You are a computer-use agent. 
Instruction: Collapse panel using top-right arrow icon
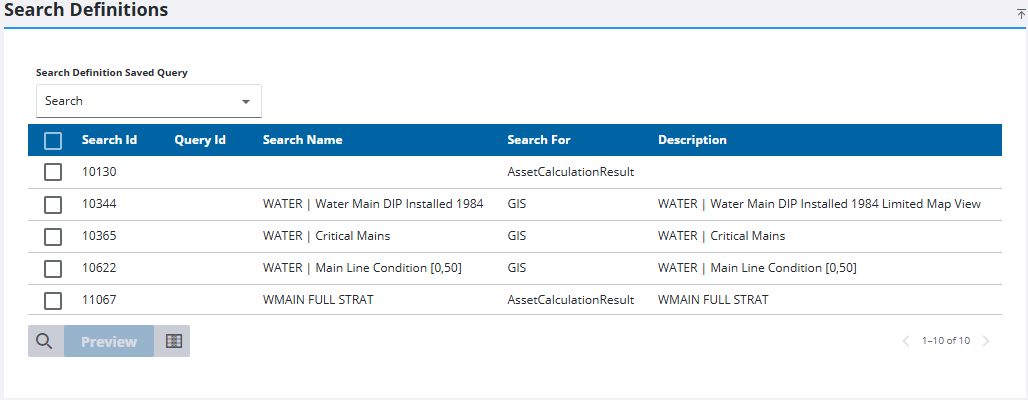coord(1020,13)
